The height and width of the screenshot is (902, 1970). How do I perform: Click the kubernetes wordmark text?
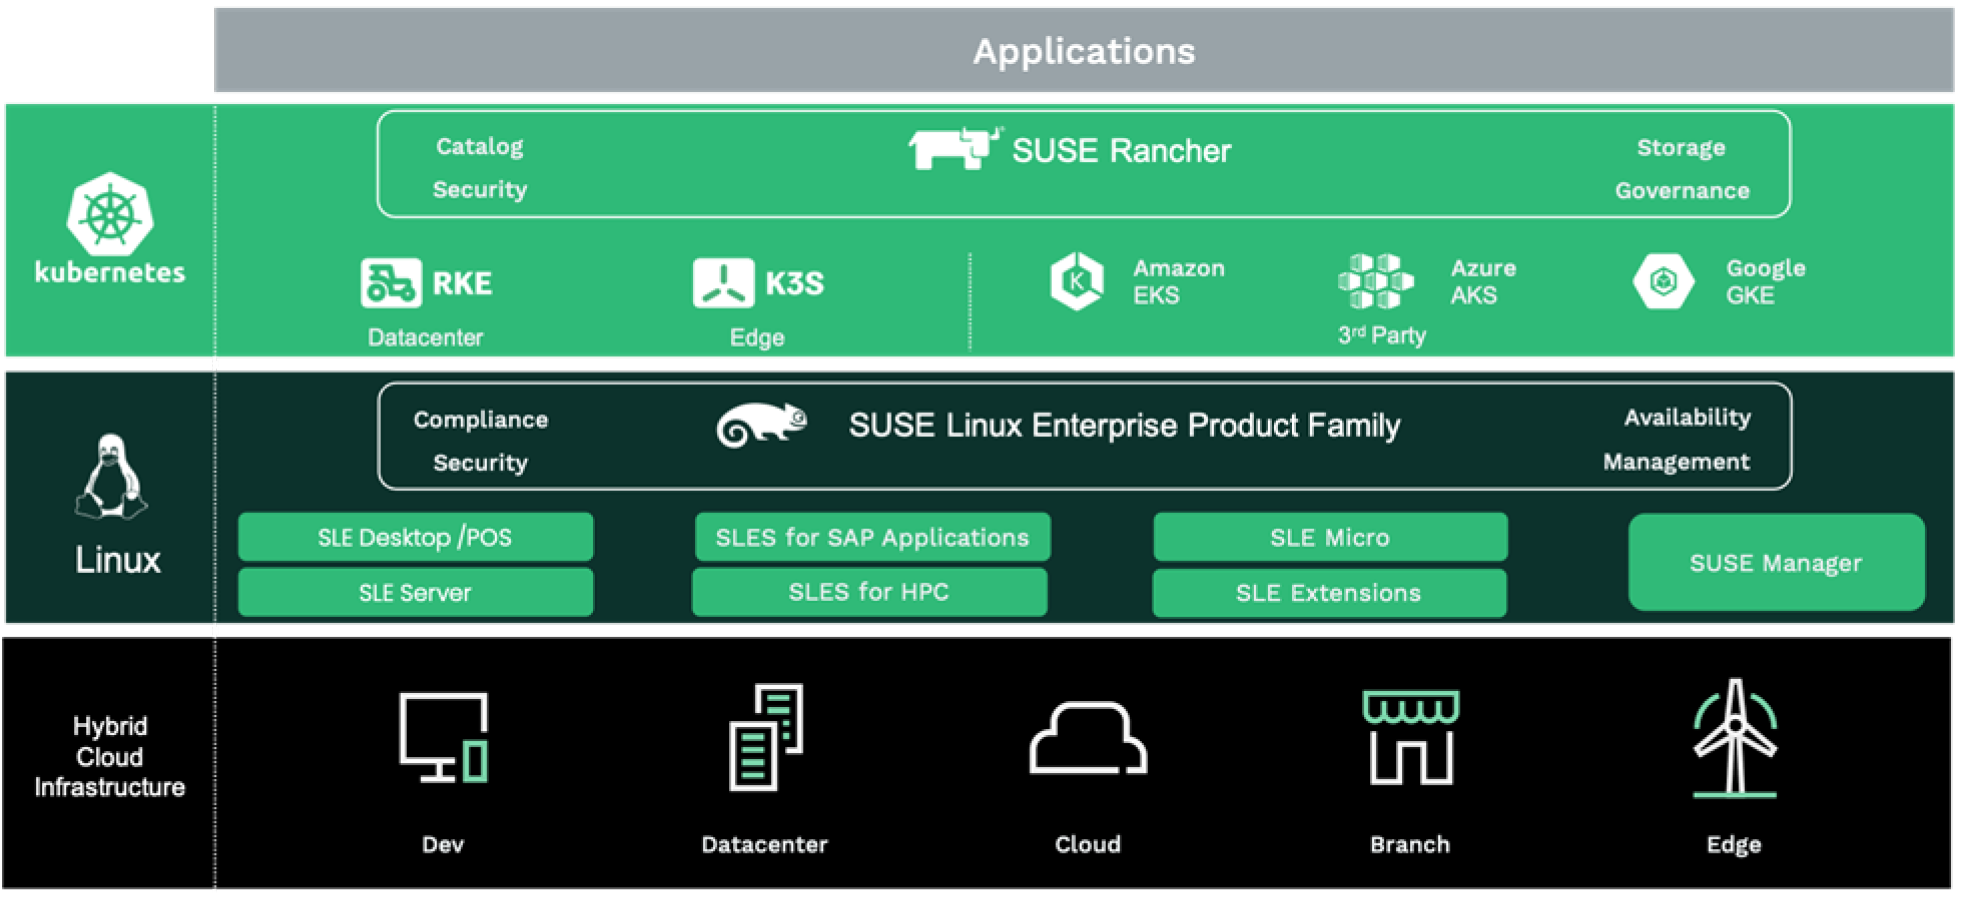pos(110,273)
